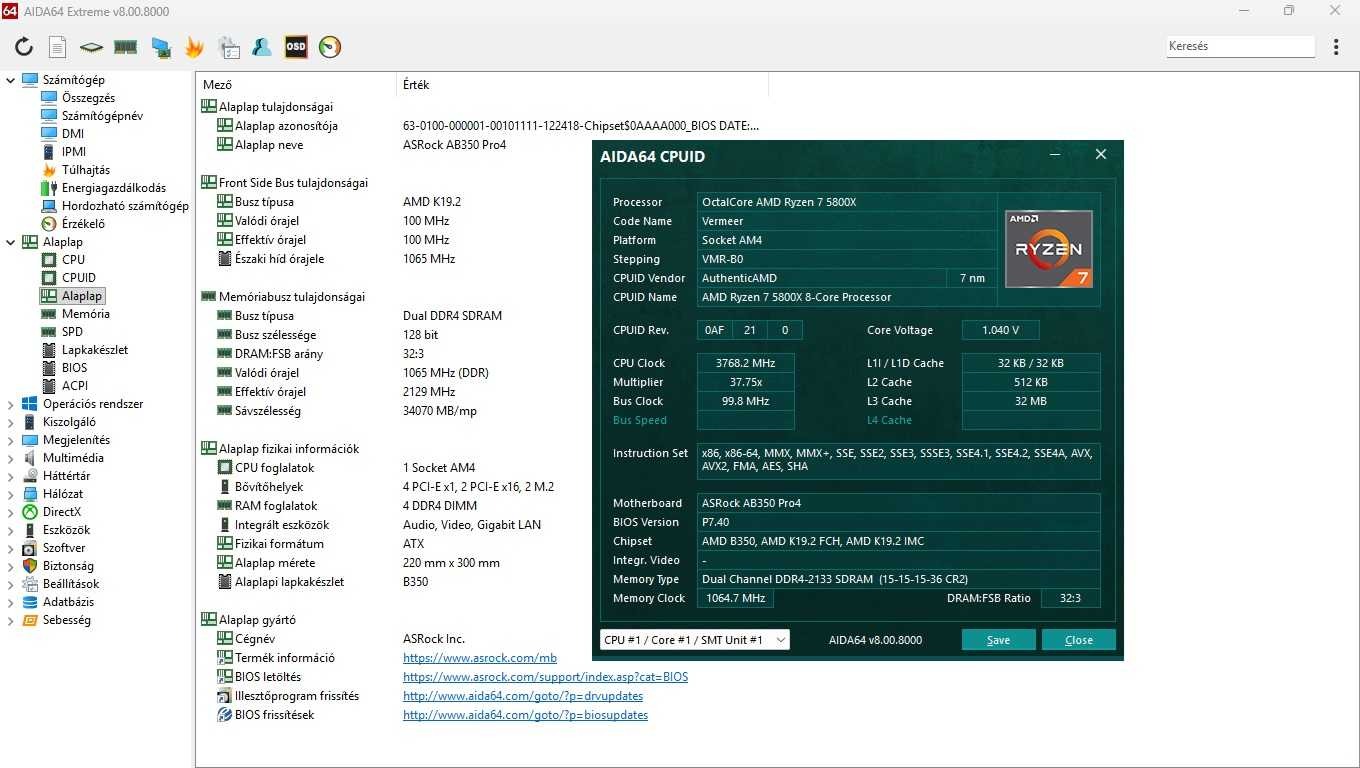Image resolution: width=1360 pixels, height=768 pixels.
Task: Open Túlhajtás in the sidebar
Action: [x=86, y=170]
